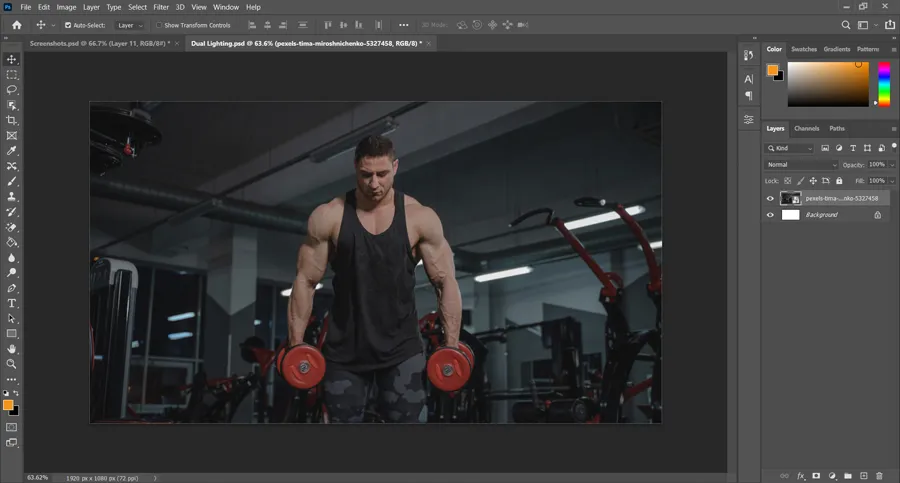Open the Filter menu
This screenshot has height=483, width=900.
pyautogui.click(x=161, y=7)
